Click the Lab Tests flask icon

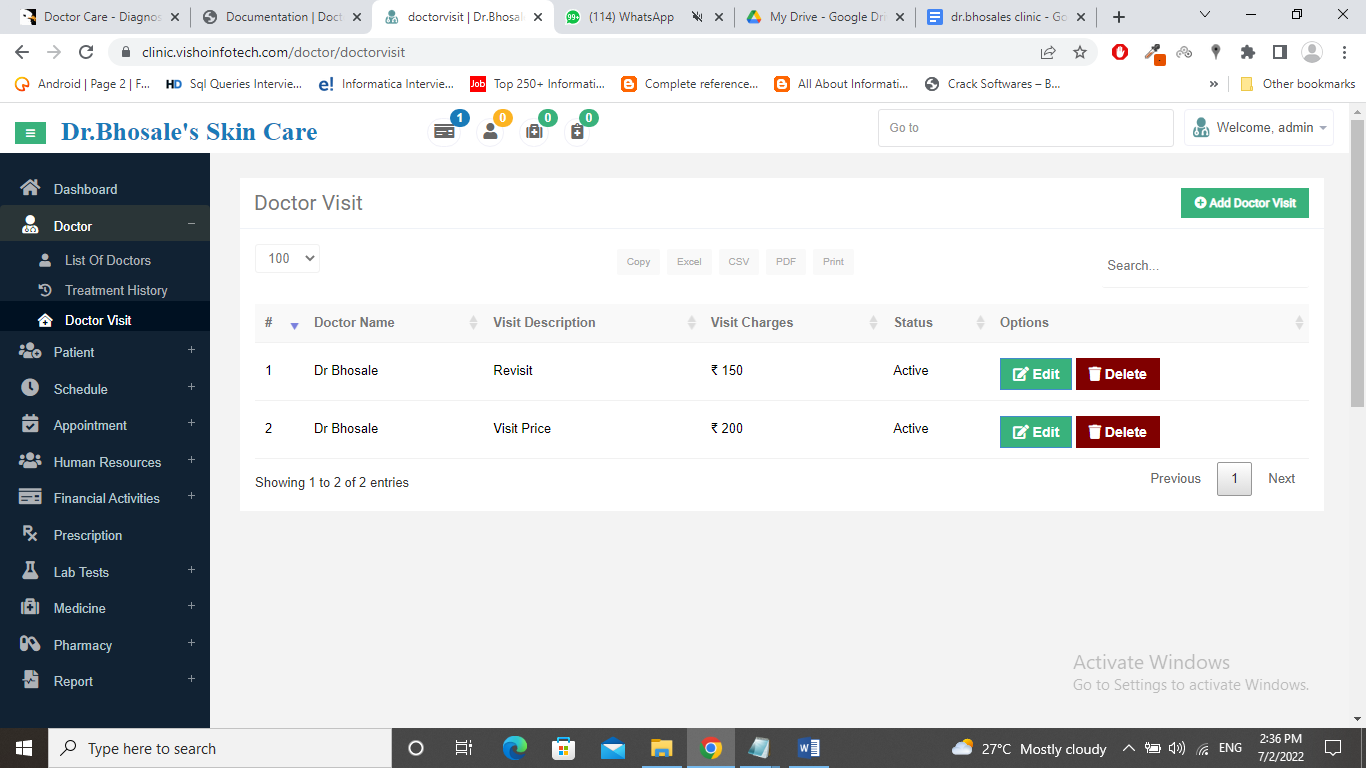tap(30, 571)
